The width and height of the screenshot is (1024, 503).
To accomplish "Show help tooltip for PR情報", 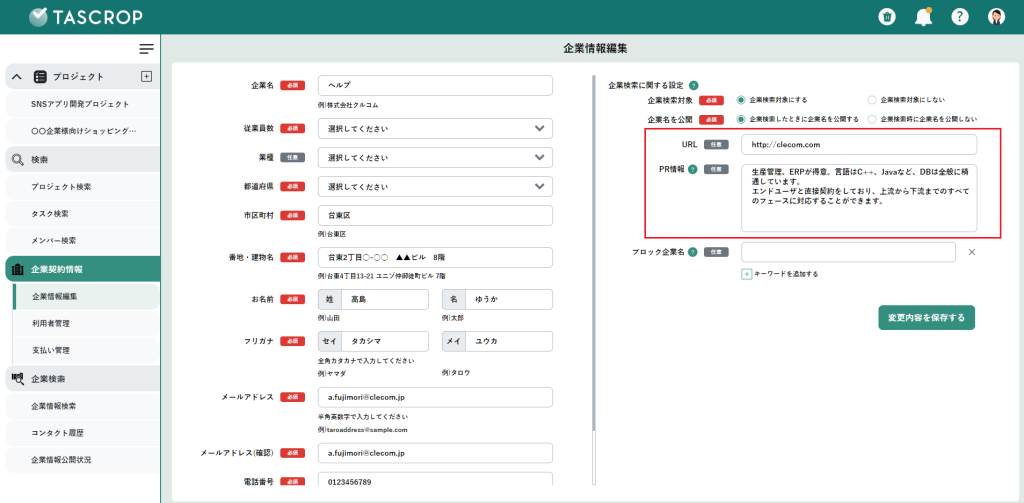I will [693, 169].
